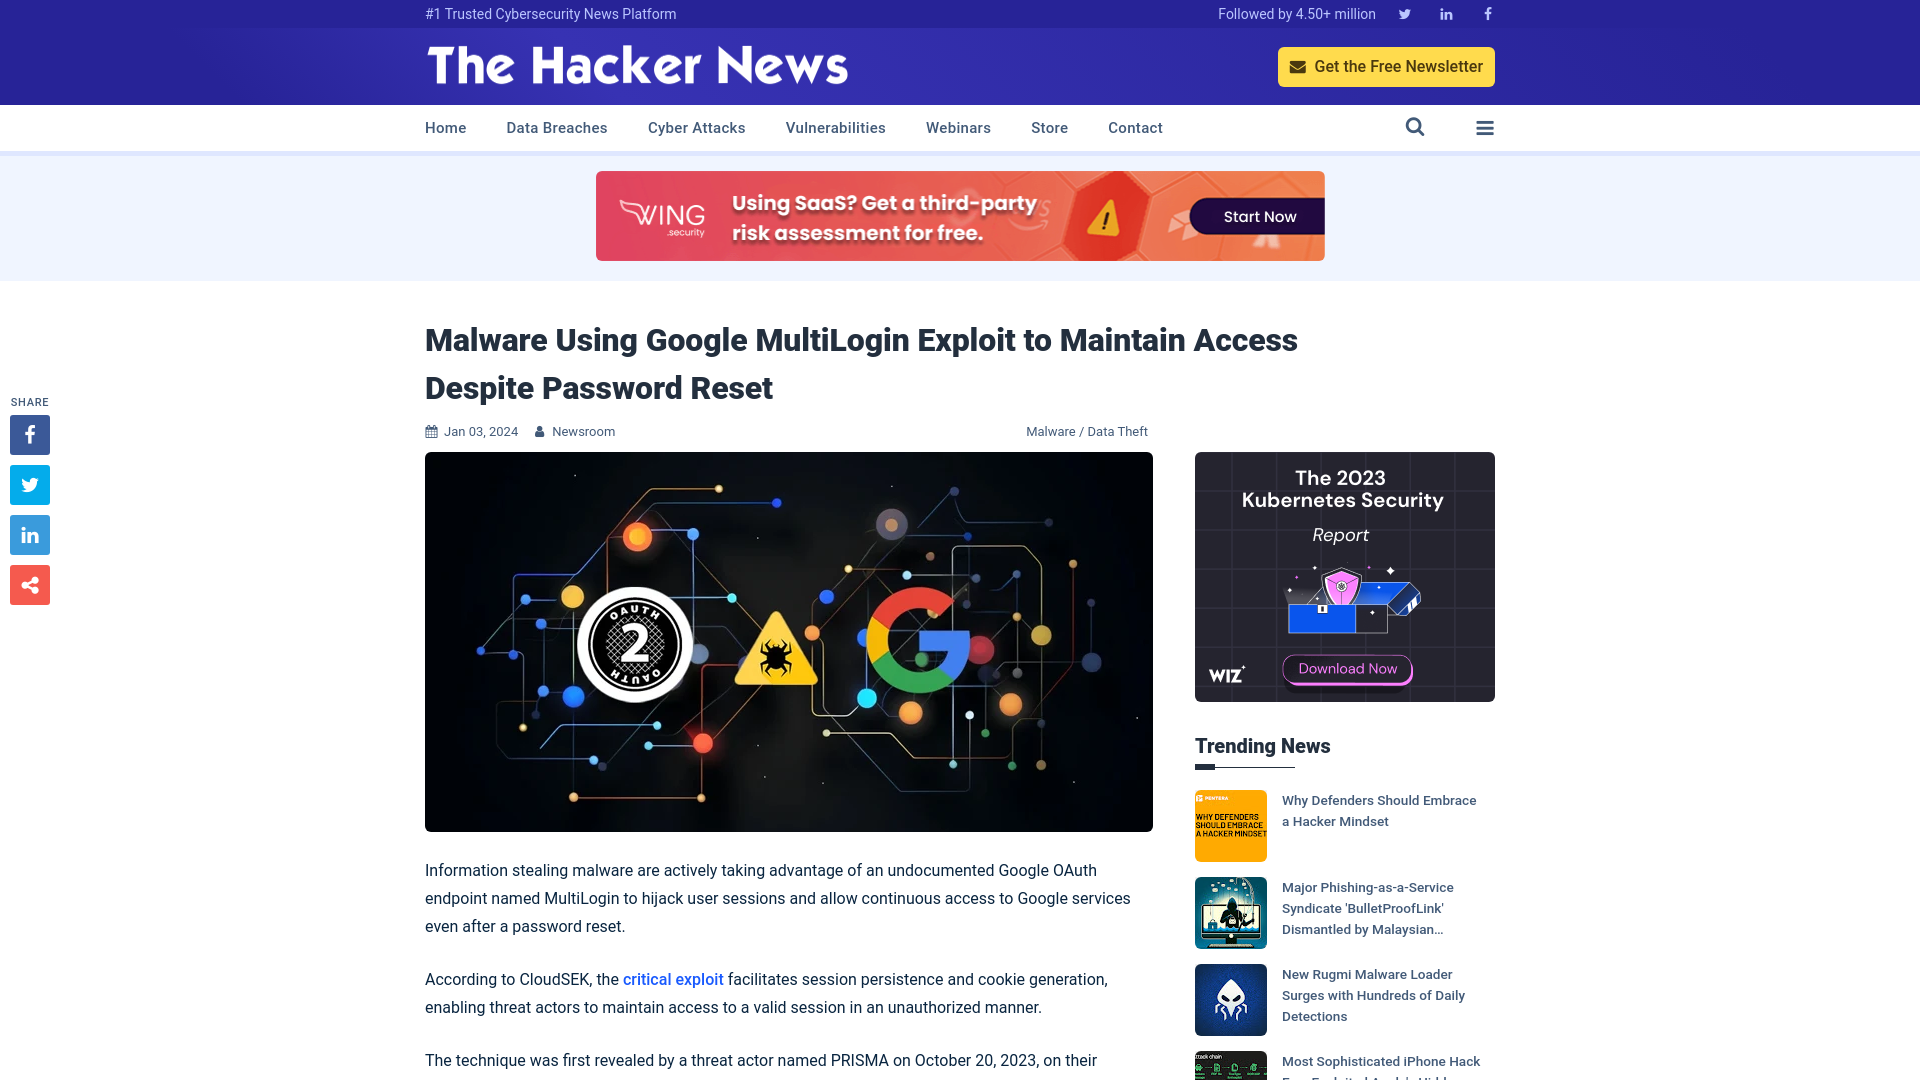Click the Trending News article image

tap(1230, 824)
